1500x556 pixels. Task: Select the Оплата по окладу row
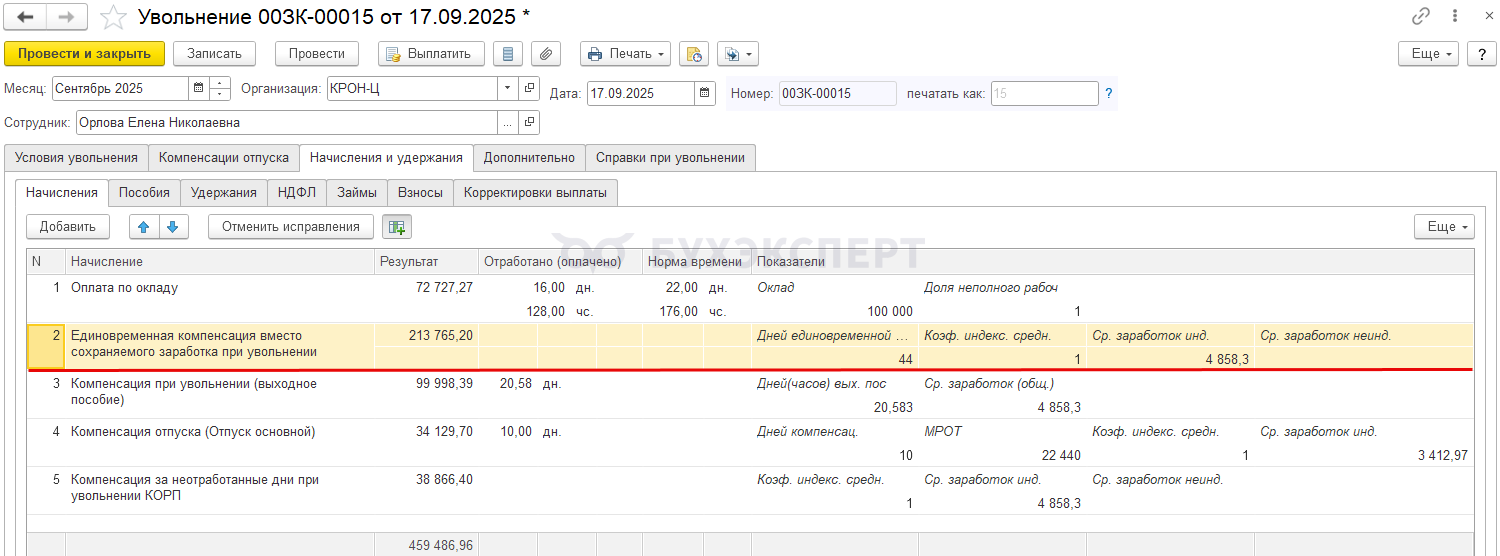[x=750, y=299]
